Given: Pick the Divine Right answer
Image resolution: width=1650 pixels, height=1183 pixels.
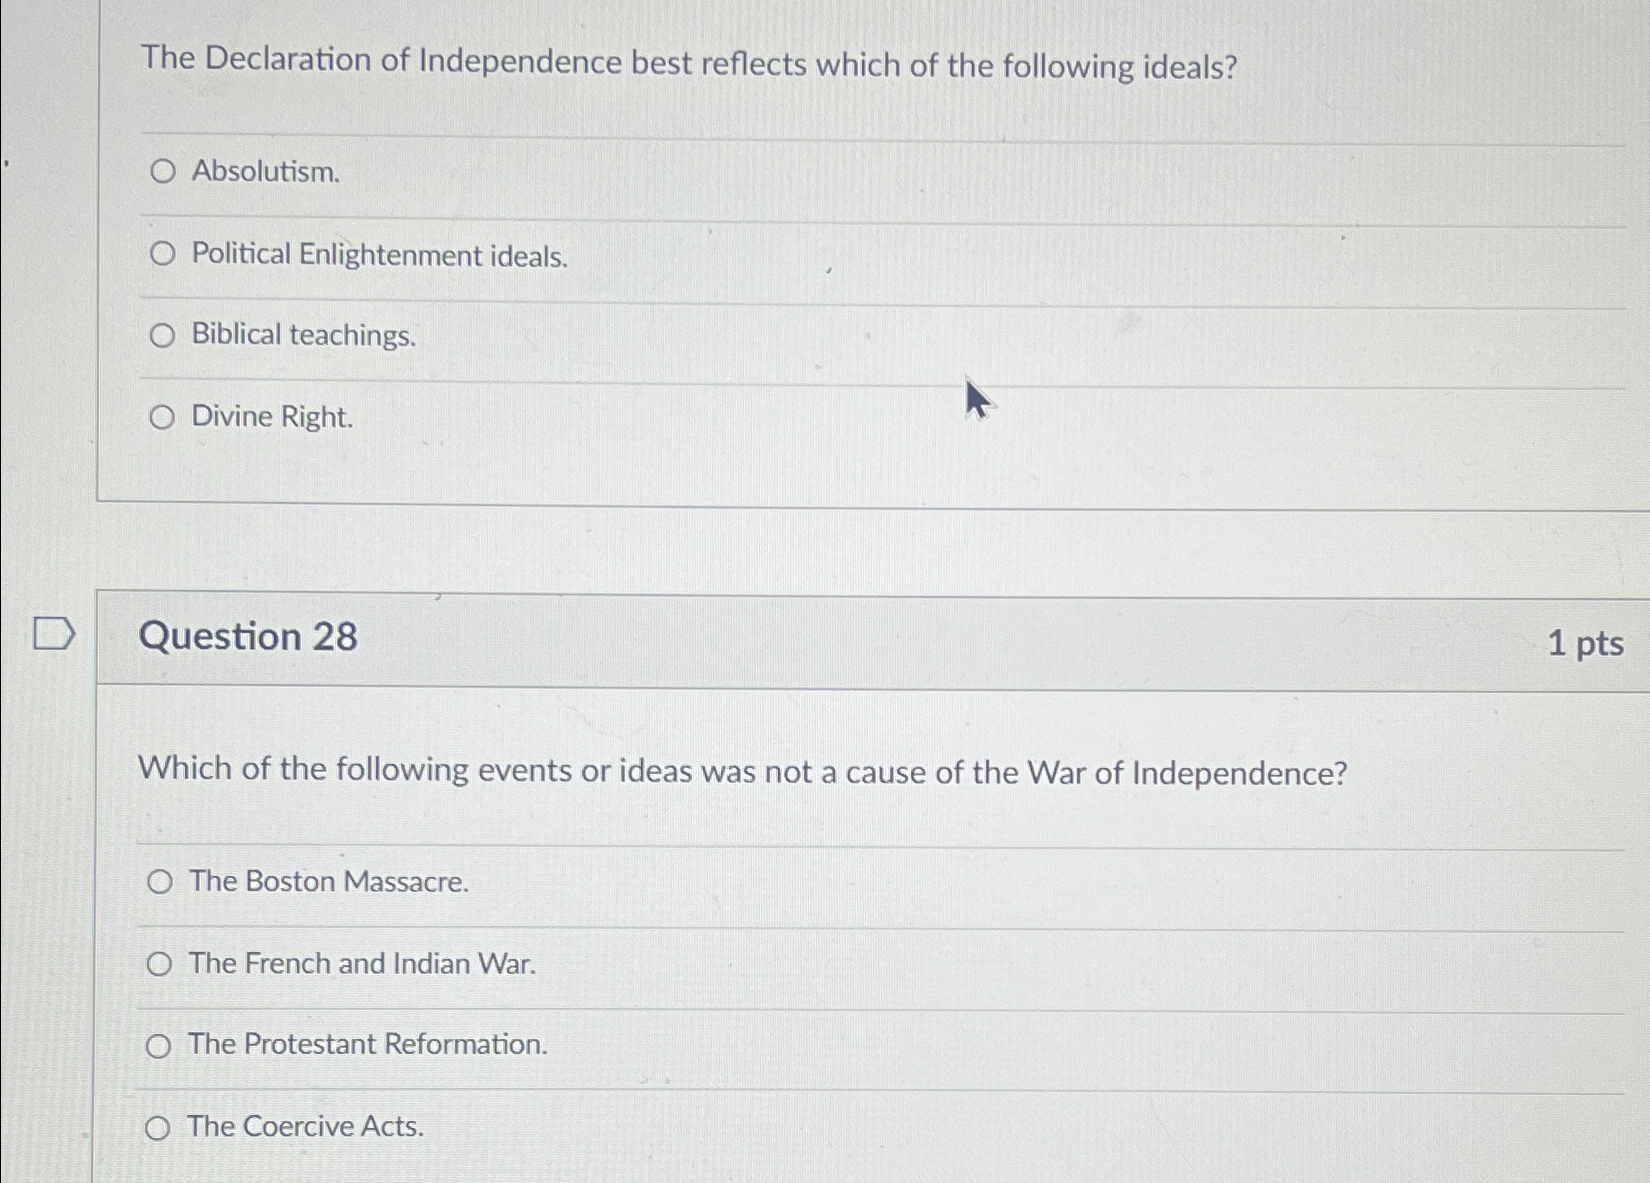Looking at the screenshot, I should click(x=161, y=417).
